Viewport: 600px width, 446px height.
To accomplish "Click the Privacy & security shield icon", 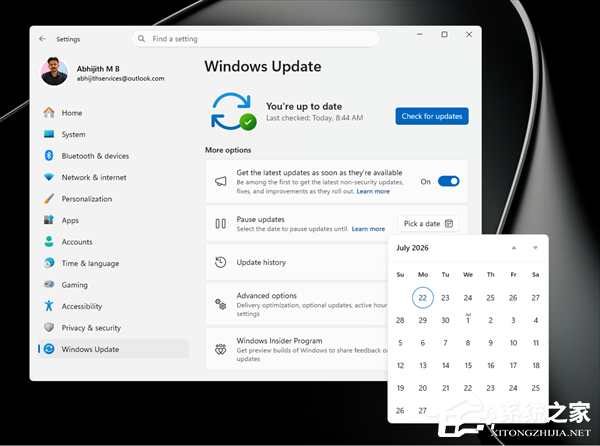I will point(49,327).
